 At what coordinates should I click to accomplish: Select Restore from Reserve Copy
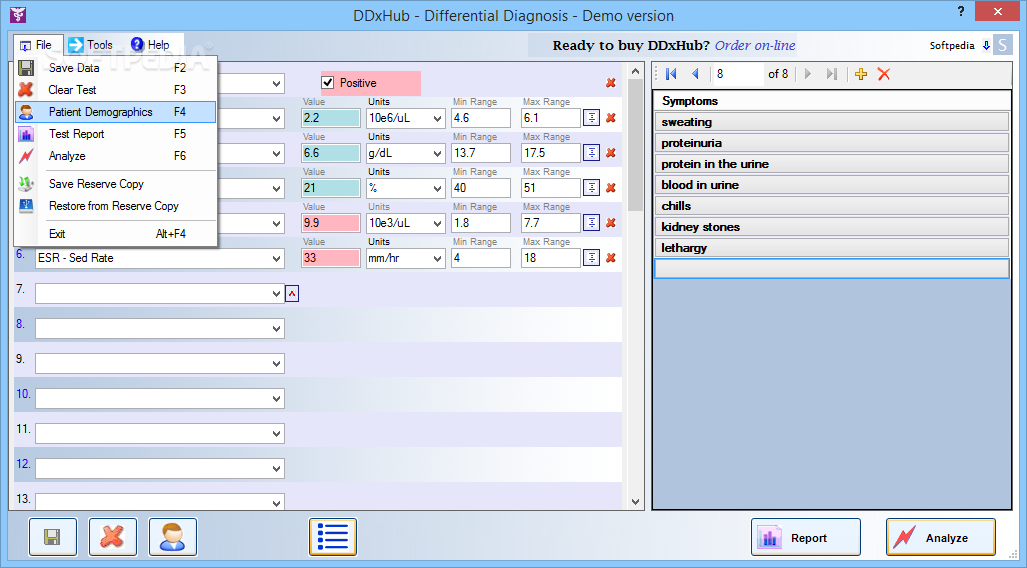click(116, 206)
